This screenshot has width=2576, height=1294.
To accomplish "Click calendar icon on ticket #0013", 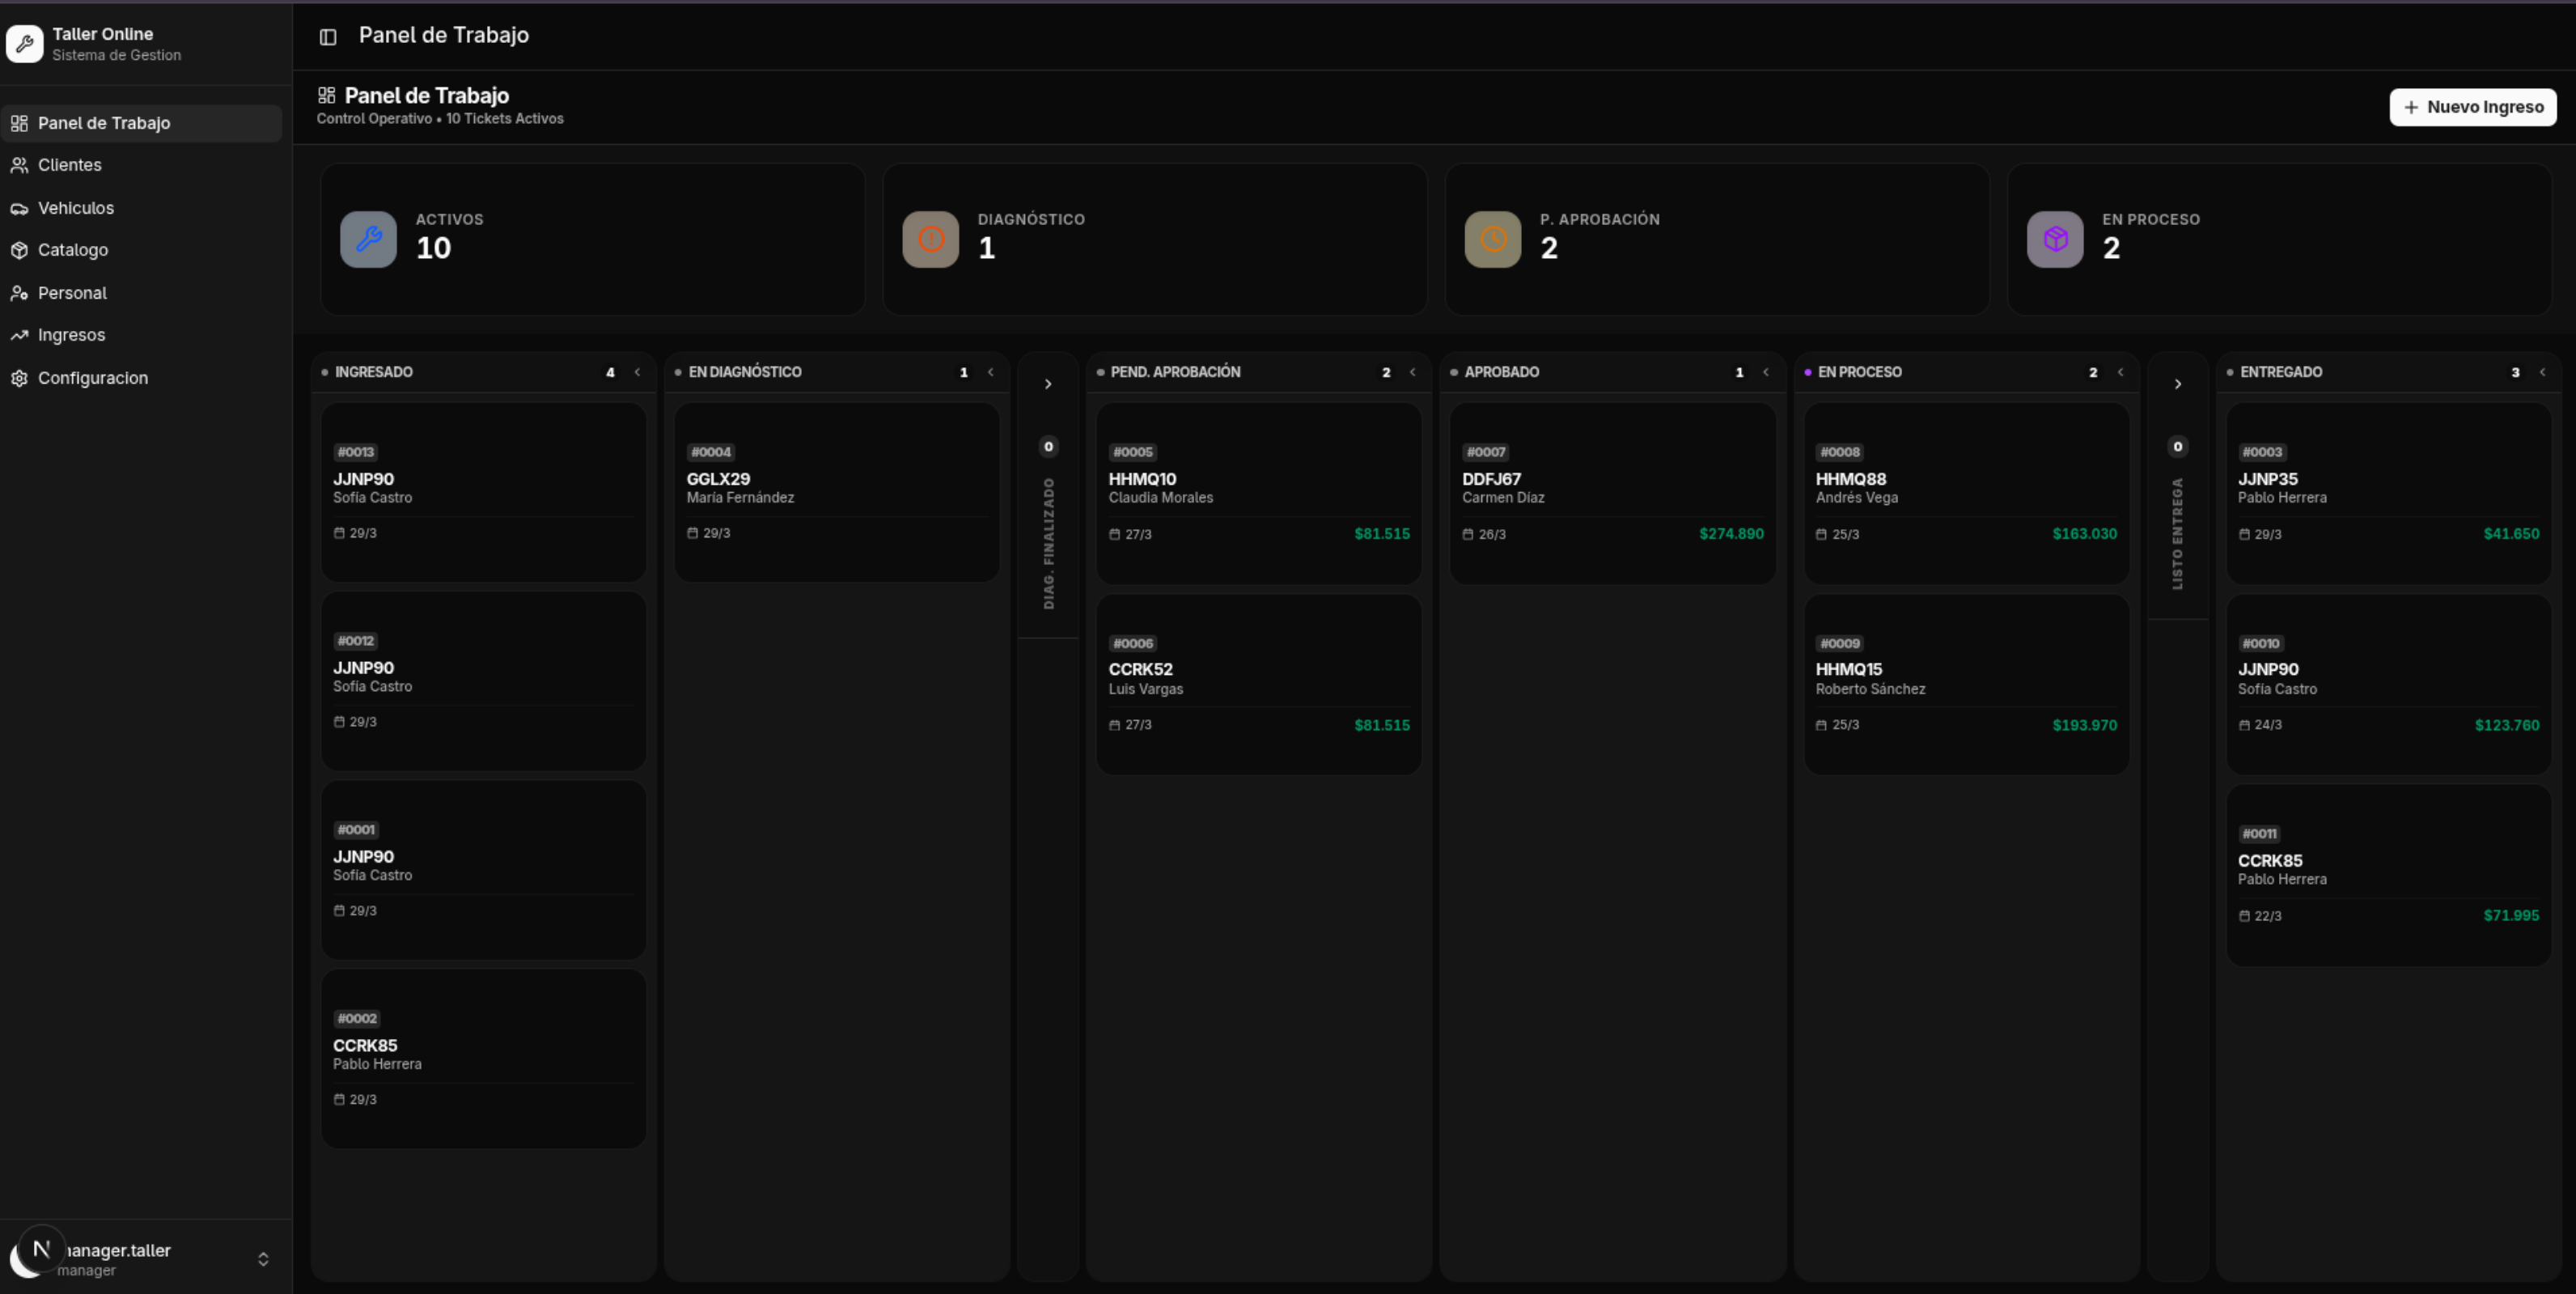I will click(339, 533).
